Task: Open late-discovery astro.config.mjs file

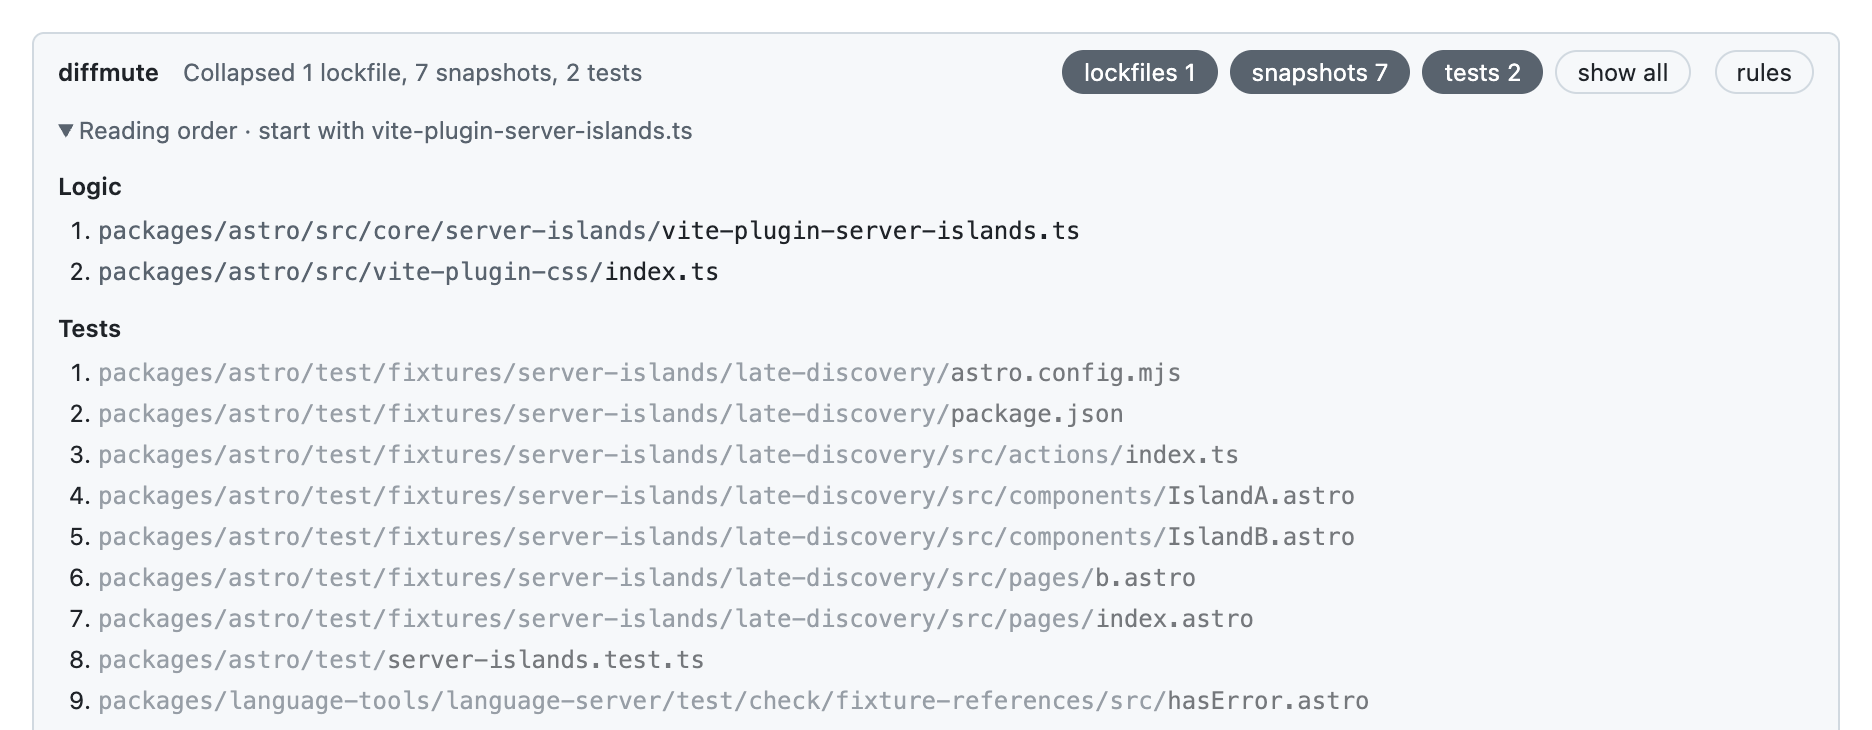Action: point(639,373)
